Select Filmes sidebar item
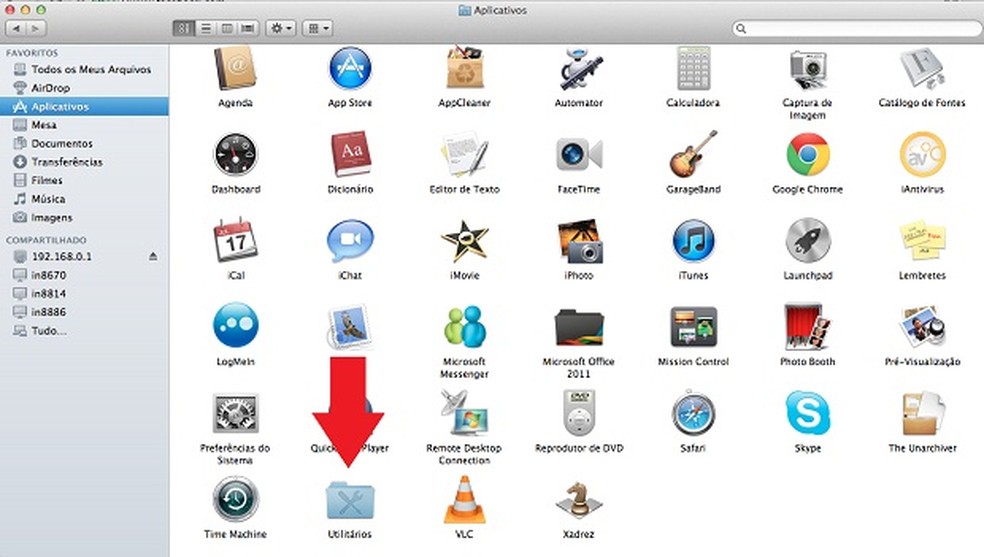The width and height of the screenshot is (984, 557). pos(84,181)
